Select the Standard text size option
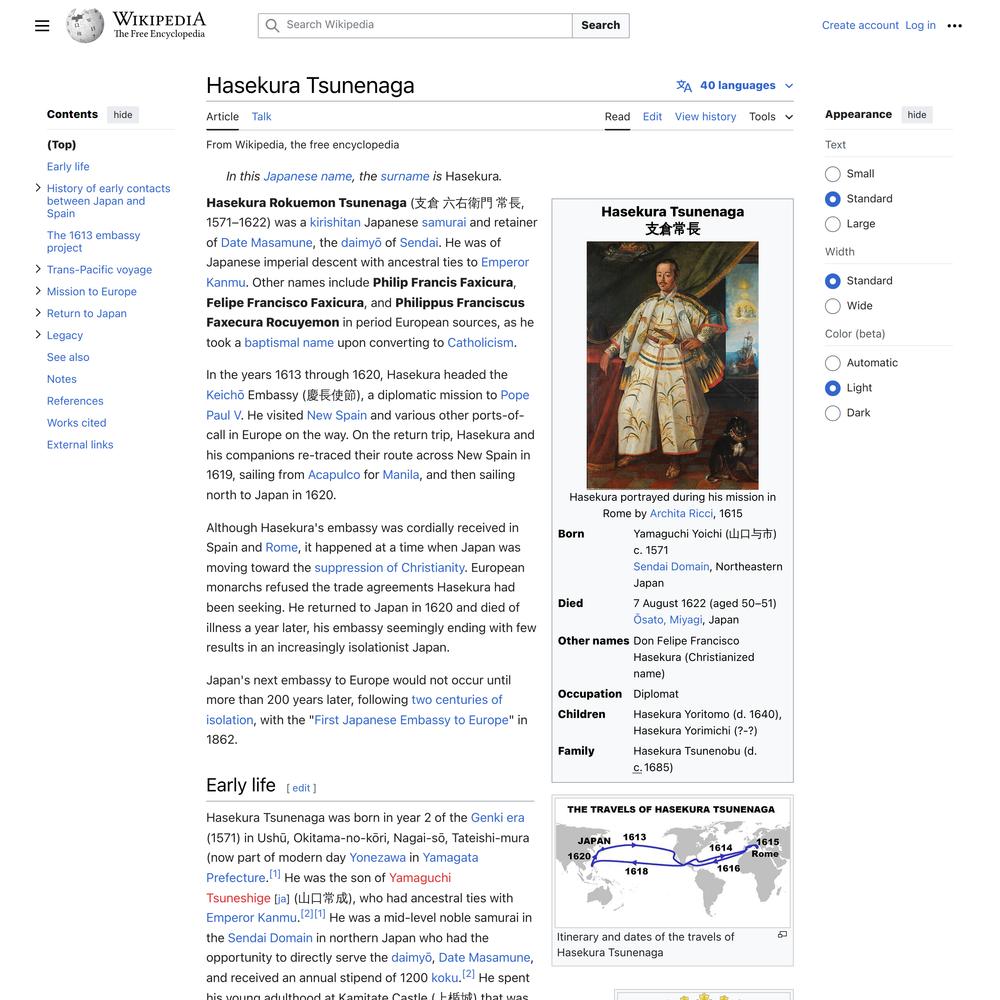1000x1000 pixels. 832,199
